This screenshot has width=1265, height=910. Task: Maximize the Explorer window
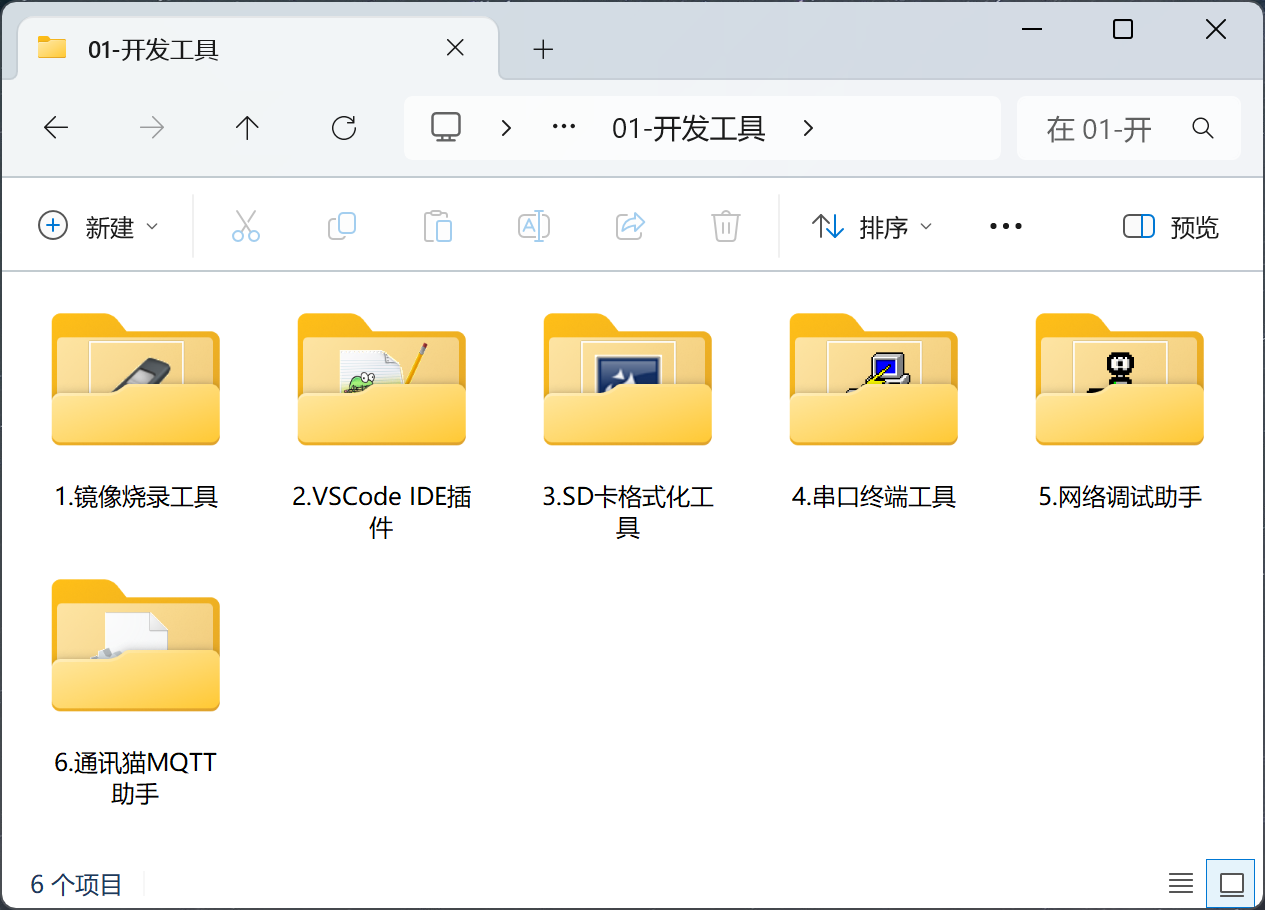[x=1123, y=29]
